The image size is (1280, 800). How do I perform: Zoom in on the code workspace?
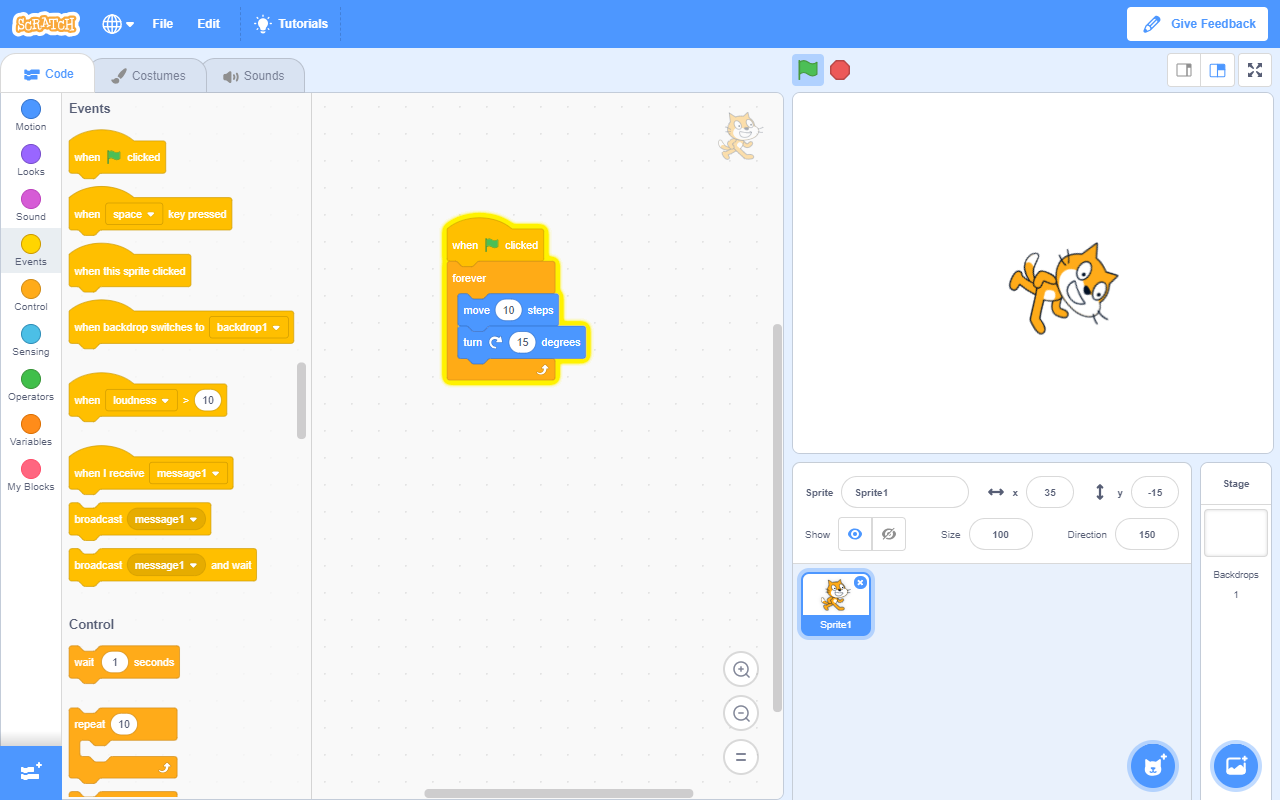click(x=740, y=668)
